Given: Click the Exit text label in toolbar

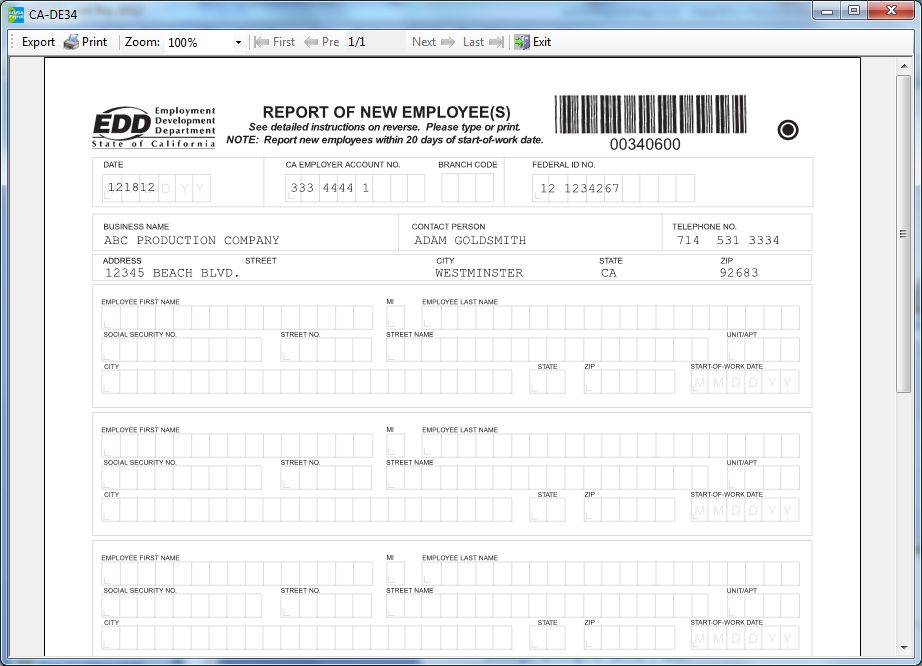Looking at the screenshot, I should click(x=542, y=42).
